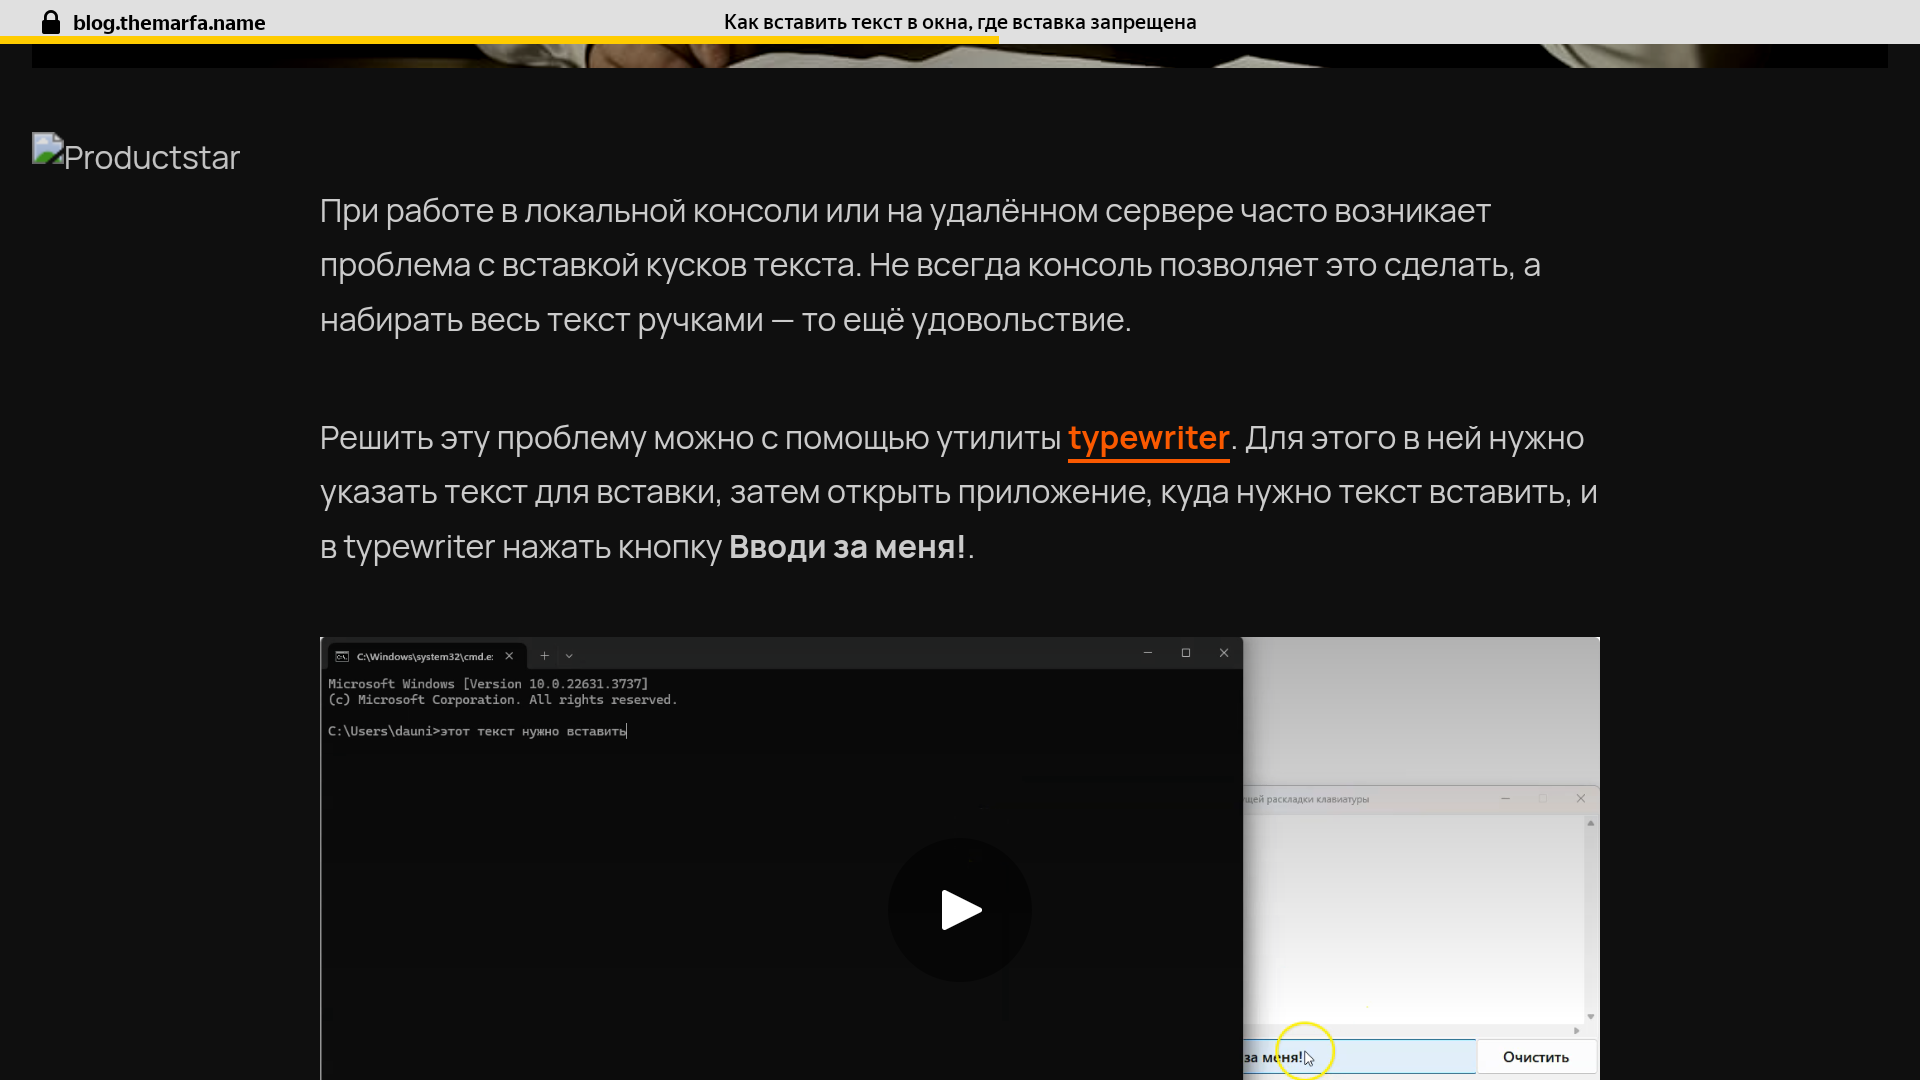The height and width of the screenshot is (1080, 1920).
Task: Minimize the typewriter utility window
Action: pos(1505,798)
